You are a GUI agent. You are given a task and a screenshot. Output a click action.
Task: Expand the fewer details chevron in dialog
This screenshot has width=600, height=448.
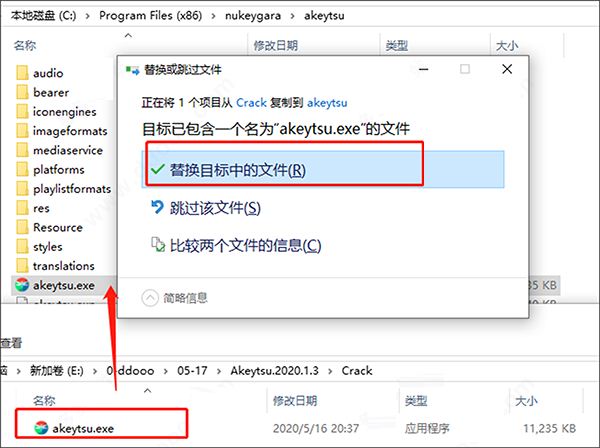pos(150,298)
